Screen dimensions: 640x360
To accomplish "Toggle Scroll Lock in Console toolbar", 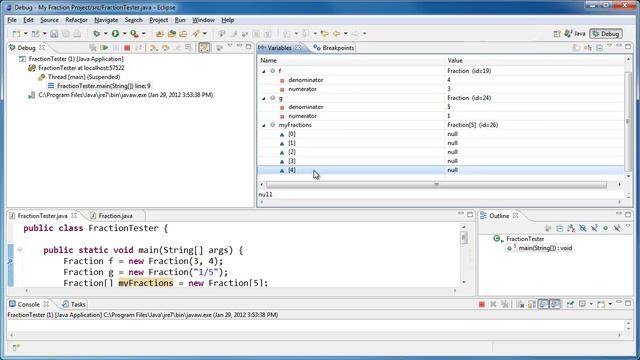I will click(x=531, y=304).
